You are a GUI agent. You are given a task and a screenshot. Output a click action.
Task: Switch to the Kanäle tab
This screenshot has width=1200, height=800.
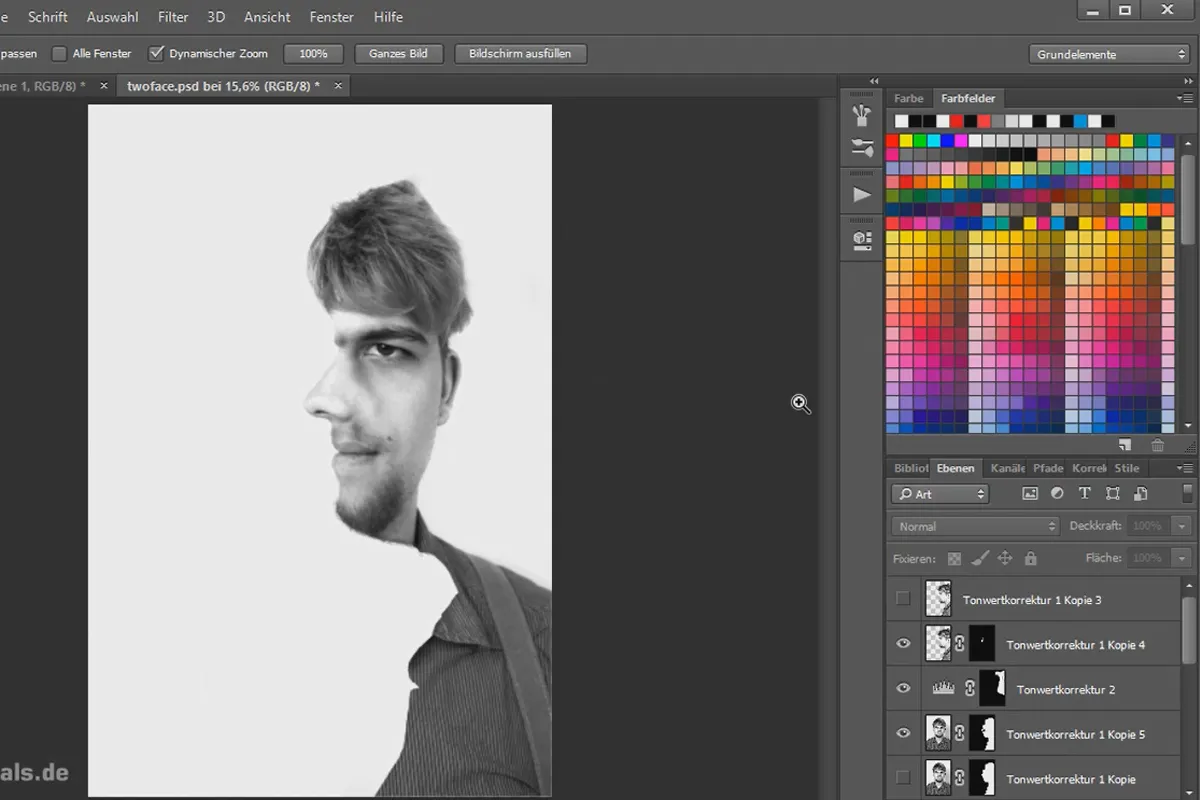coord(1007,468)
